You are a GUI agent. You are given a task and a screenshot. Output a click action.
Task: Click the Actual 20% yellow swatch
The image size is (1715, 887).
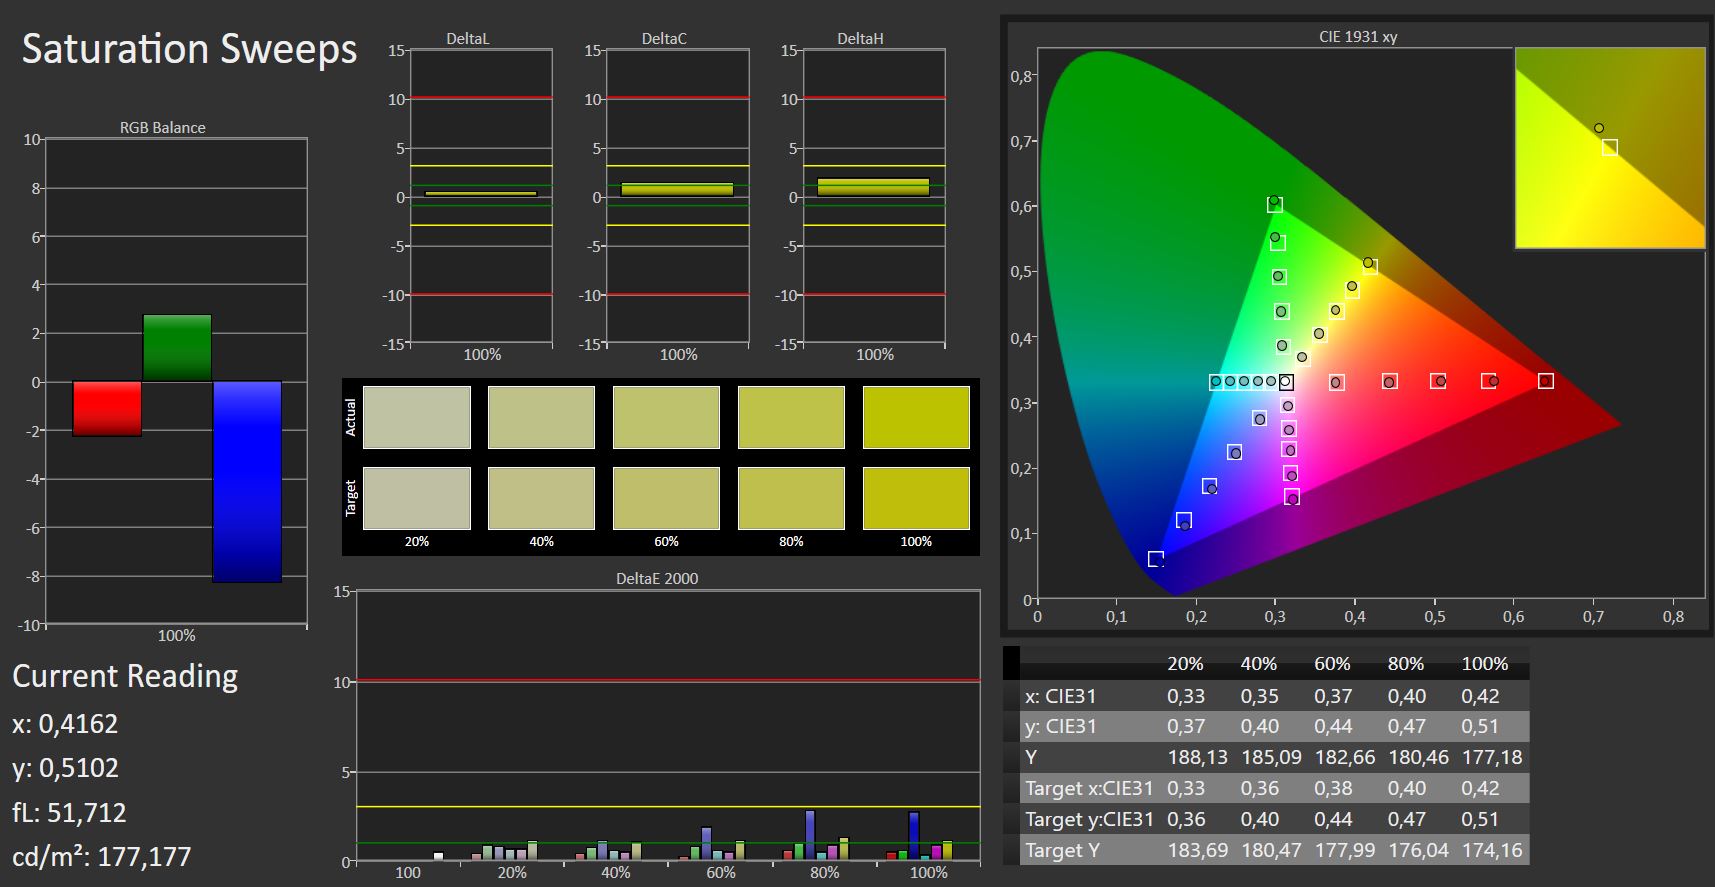click(x=416, y=417)
